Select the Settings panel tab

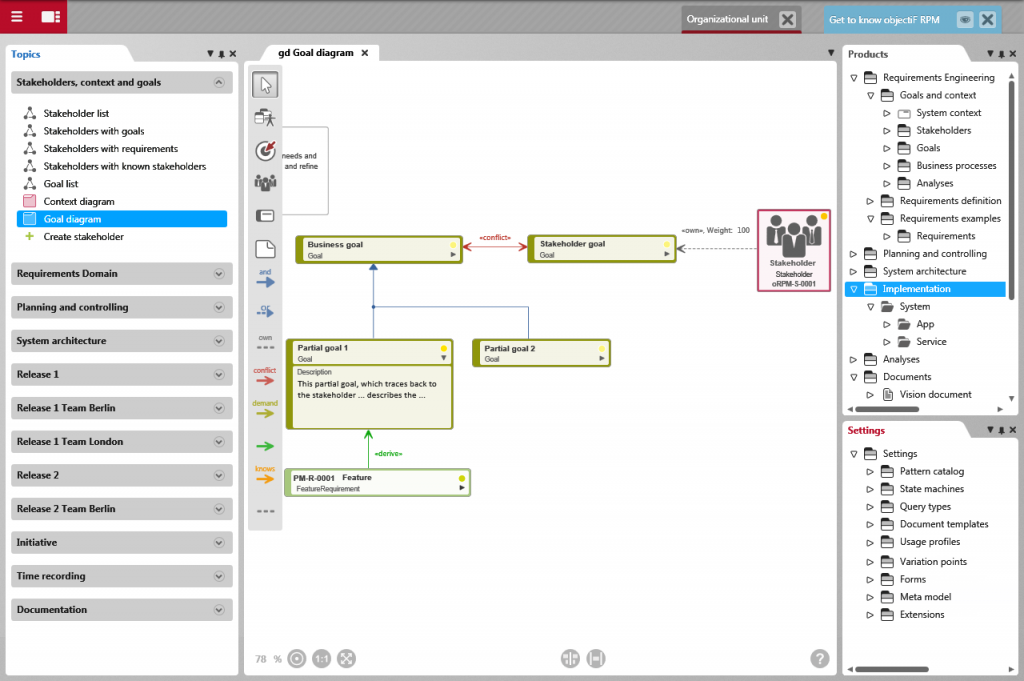(866, 430)
